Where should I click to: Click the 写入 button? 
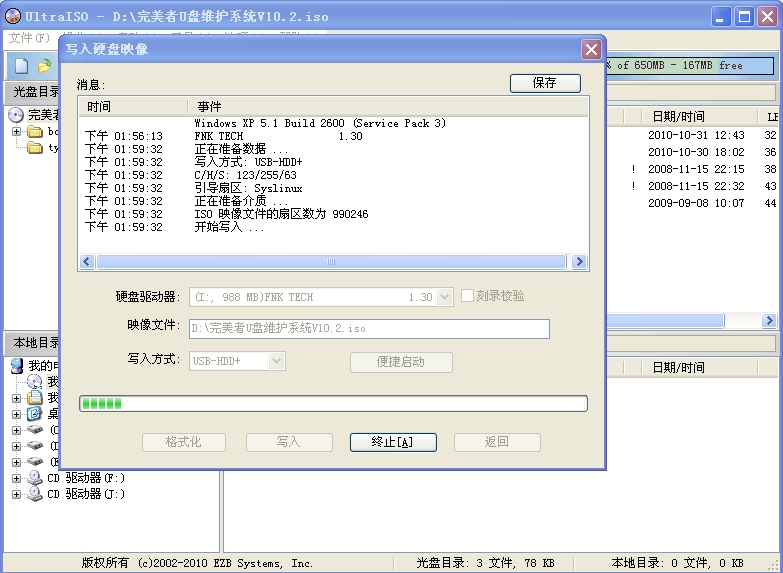289,442
